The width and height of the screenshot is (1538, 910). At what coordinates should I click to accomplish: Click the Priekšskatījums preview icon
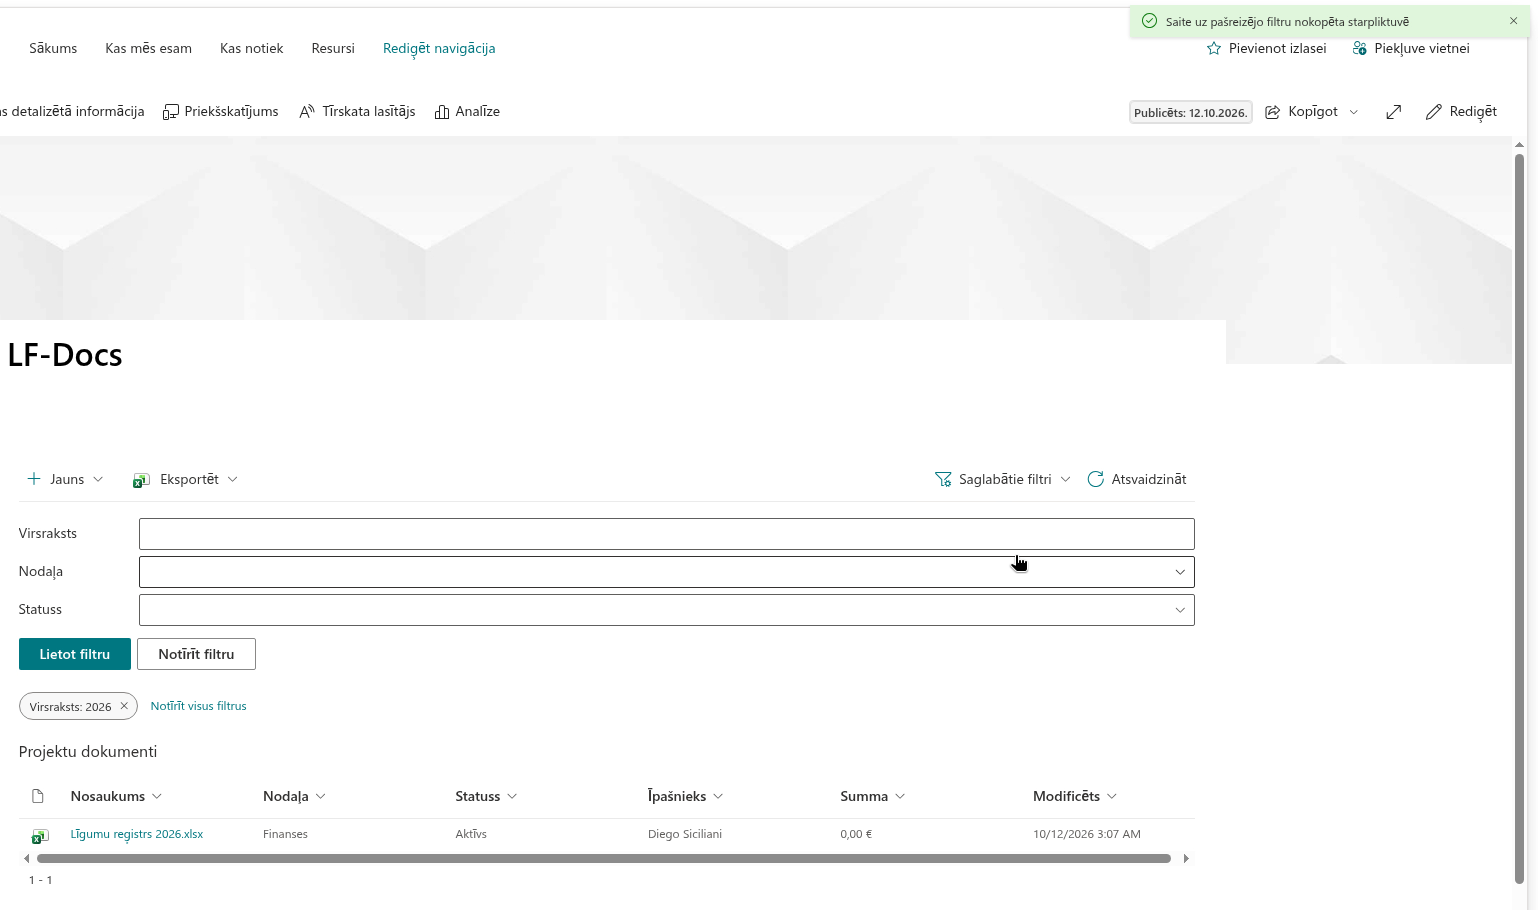tap(171, 112)
